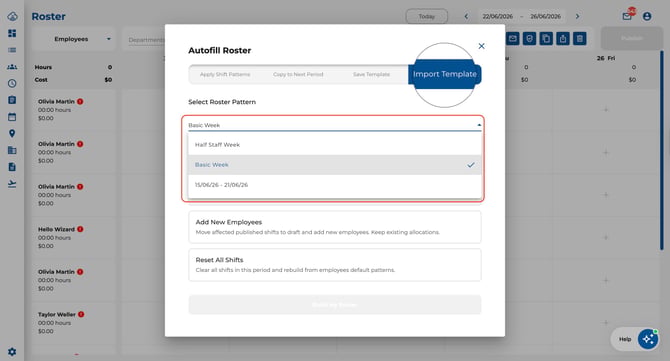
Task: Switch to the Import Template tab
Action: click(x=445, y=74)
